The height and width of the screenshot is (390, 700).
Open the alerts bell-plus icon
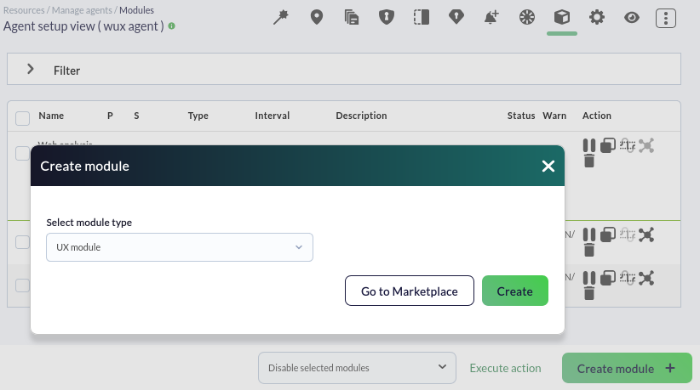coord(491,17)
